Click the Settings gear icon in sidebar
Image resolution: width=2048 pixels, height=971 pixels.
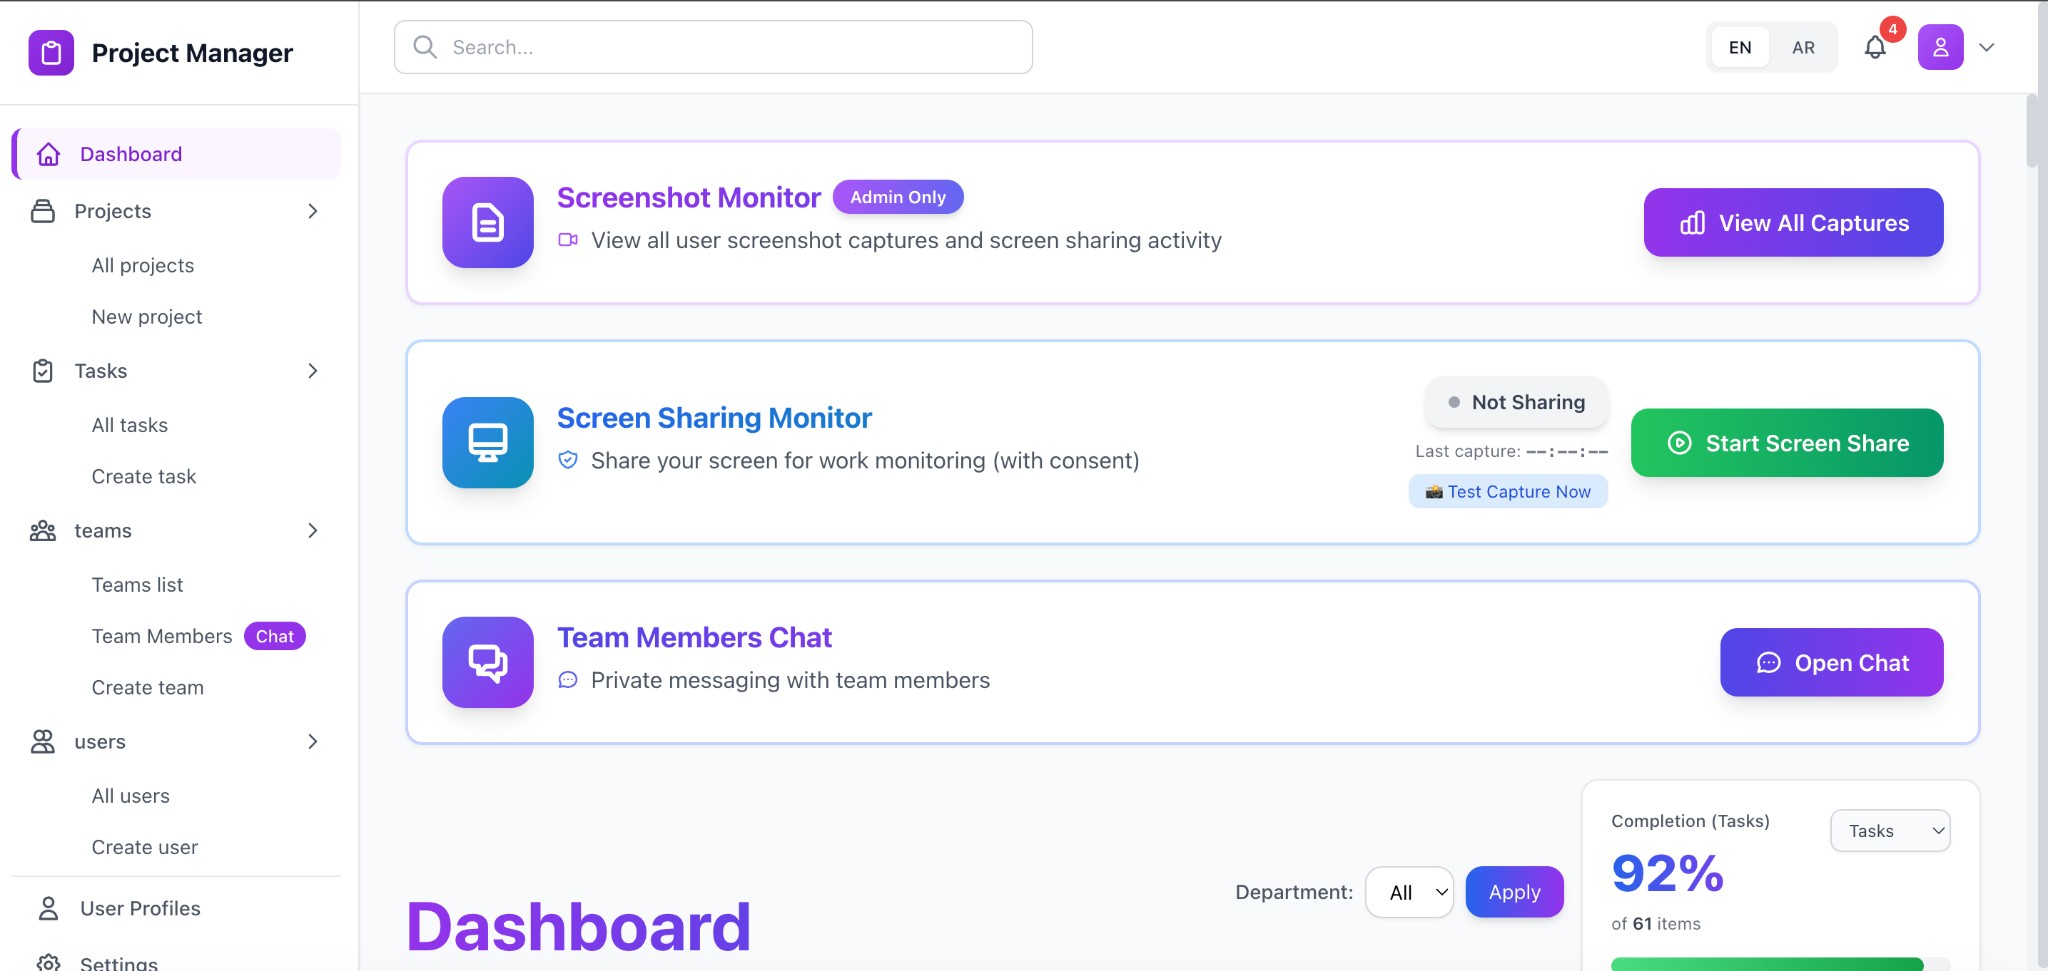[48, 962]
